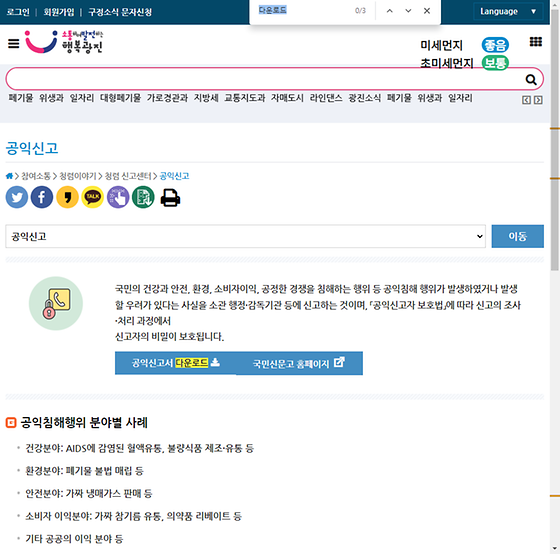
Task: Open 구정소식 문자신청
Action: tap(120, 12)
